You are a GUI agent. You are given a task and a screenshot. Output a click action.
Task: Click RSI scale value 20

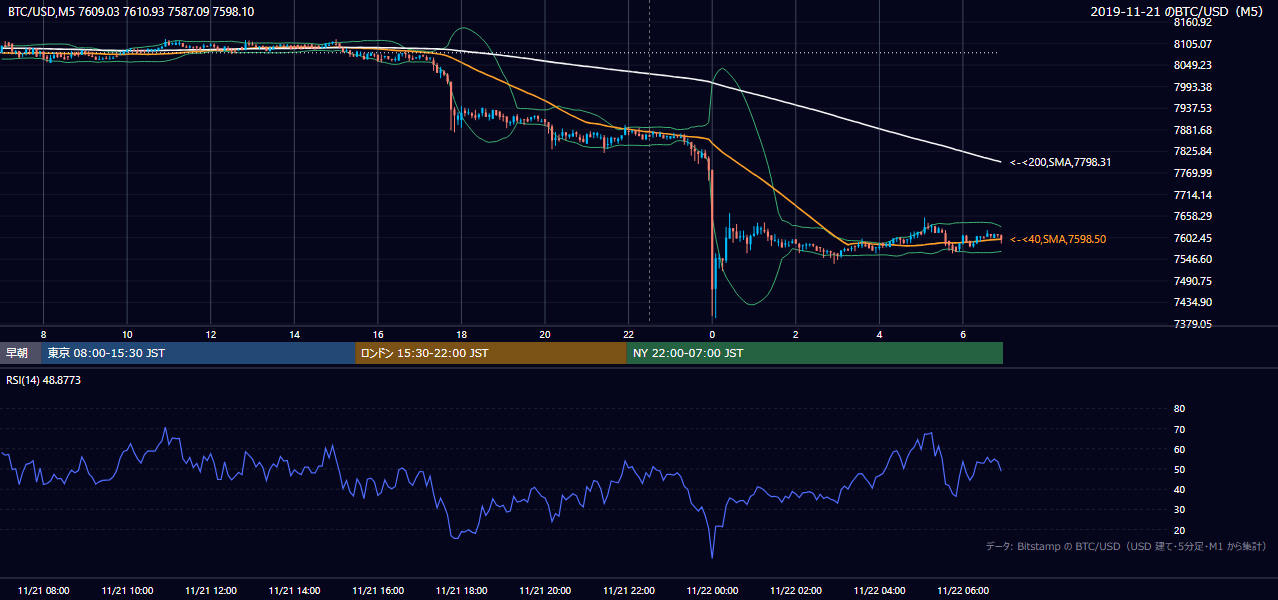tap(1179, 530)
